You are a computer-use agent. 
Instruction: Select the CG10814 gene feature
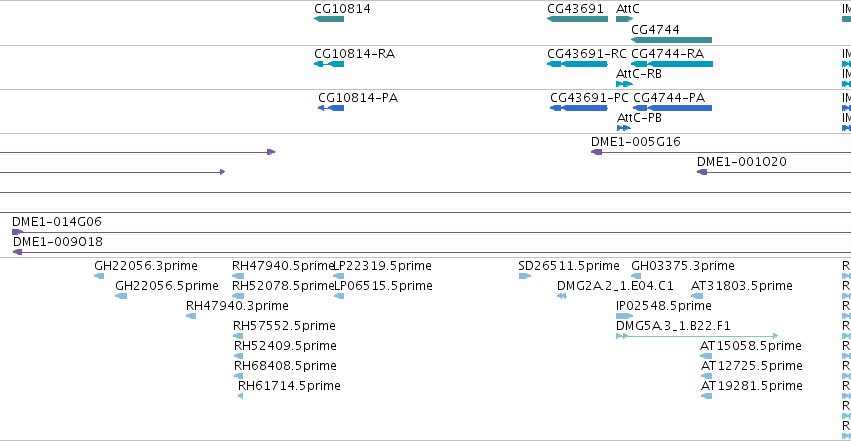click(x=329, y=19)
